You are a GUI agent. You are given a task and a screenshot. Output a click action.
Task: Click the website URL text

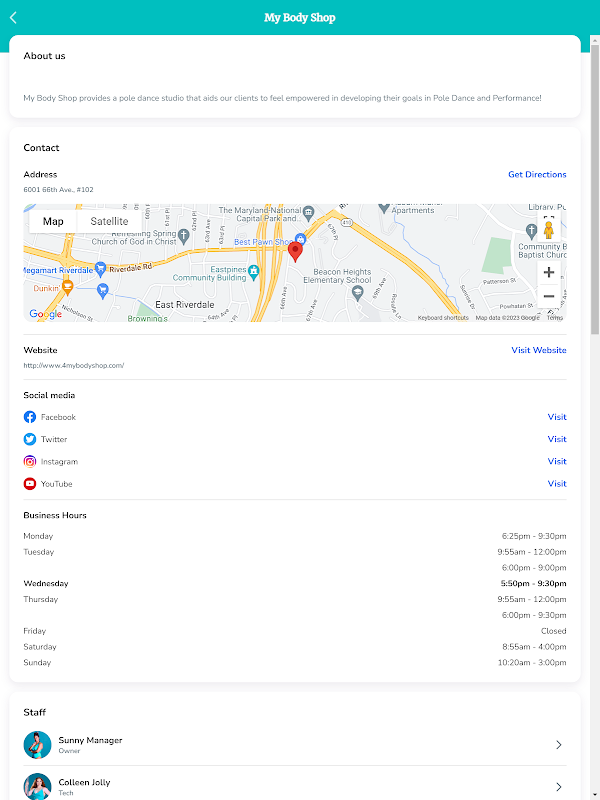point(73,366)
